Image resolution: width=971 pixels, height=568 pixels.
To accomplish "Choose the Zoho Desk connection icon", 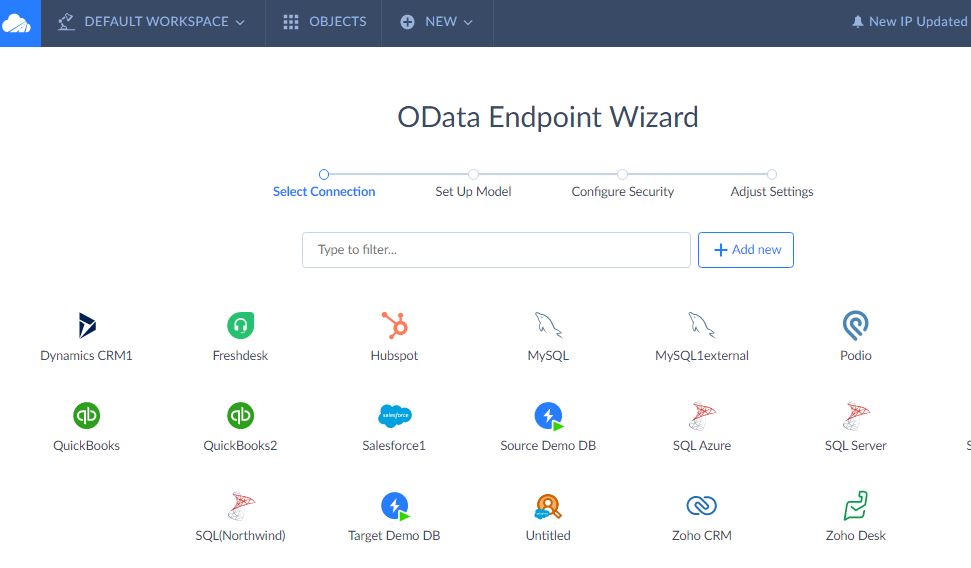I will [x=856, y=505].
